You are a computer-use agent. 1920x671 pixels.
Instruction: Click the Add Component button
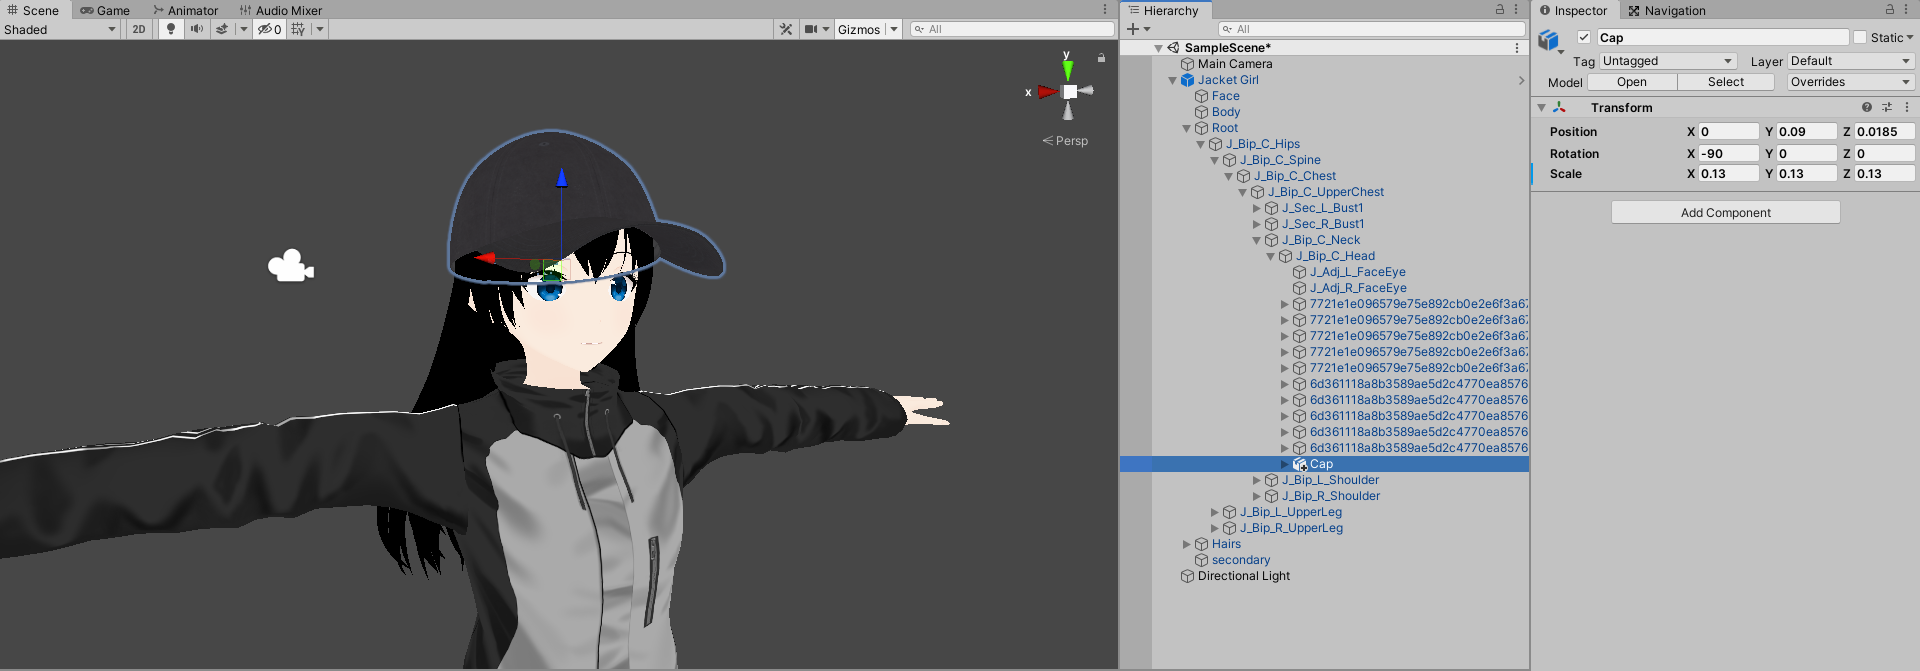1726,212
